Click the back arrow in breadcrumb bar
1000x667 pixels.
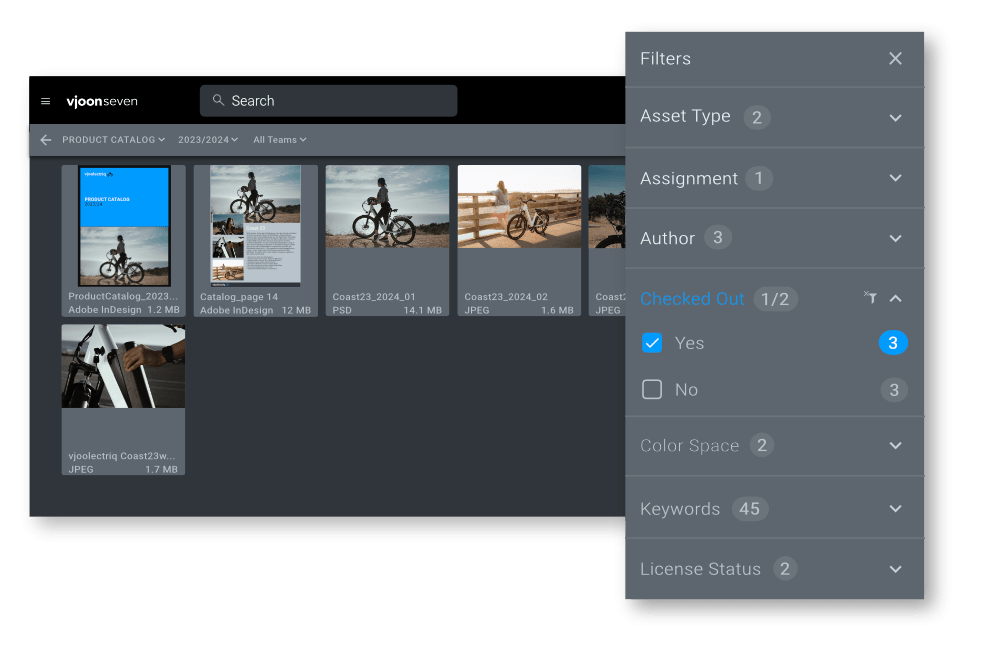point(45,140)
